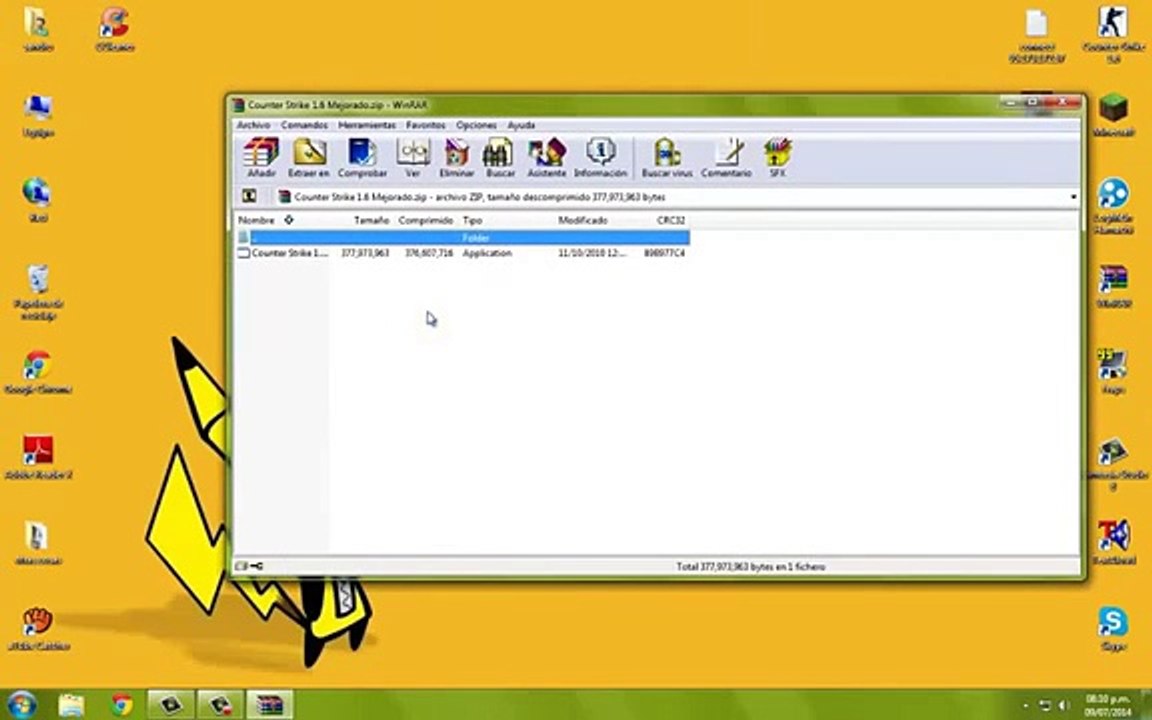Sort list by Comprimido column header
The height and width of the screenshot is (720, 1152).
point(425,220)
